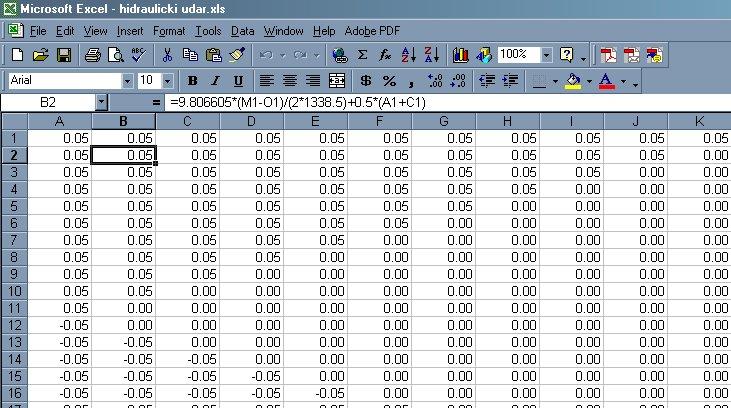Click the third Adobe PDF review icon

[655, 55]
